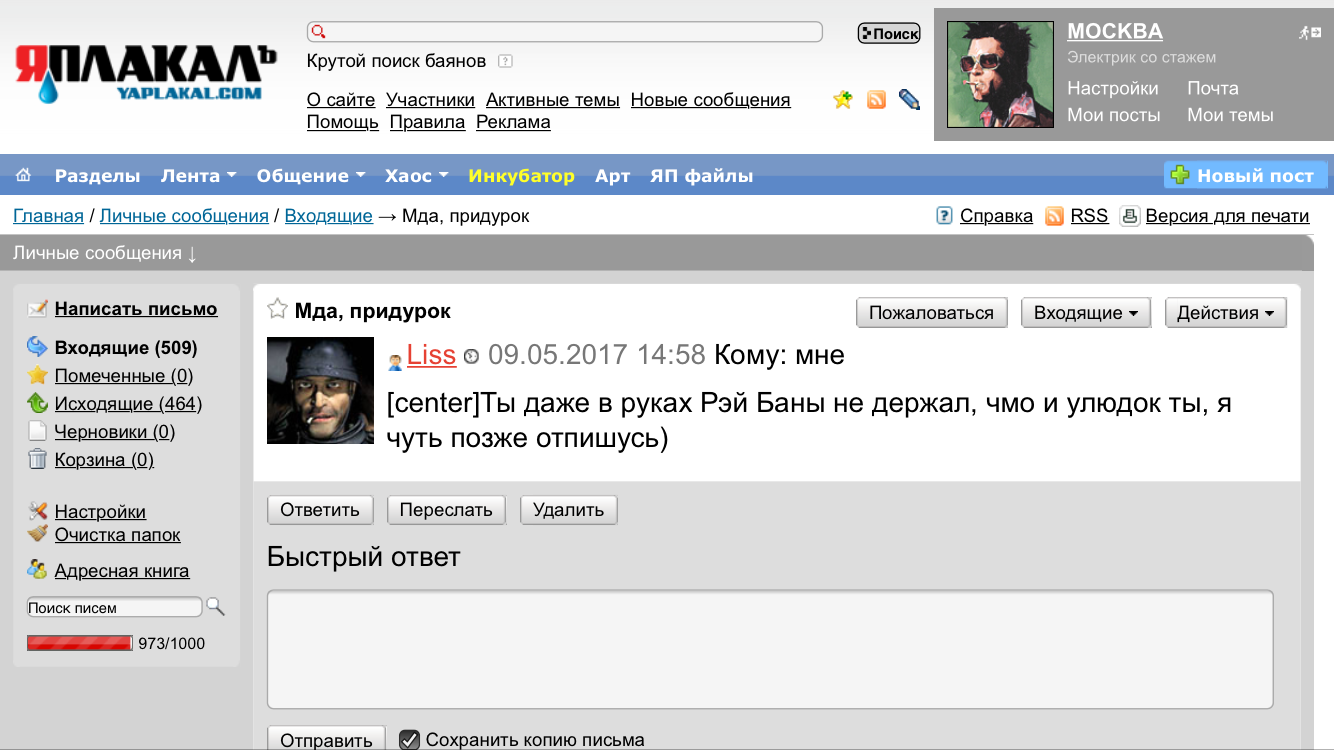Open the orange RSS feed icon in the header
The image size is (1334, 750).
(x=876, y=99)
